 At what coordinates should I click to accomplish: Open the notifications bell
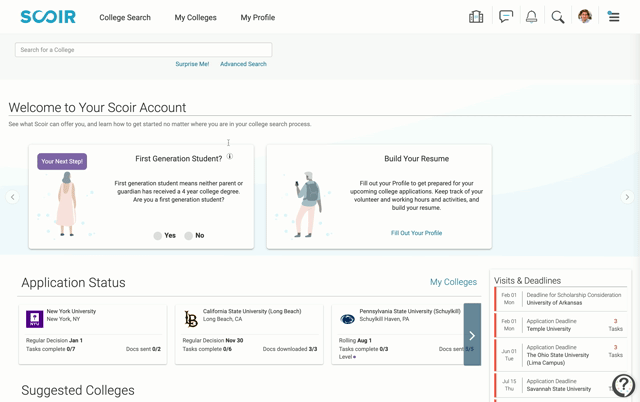[x=531, y=17]
